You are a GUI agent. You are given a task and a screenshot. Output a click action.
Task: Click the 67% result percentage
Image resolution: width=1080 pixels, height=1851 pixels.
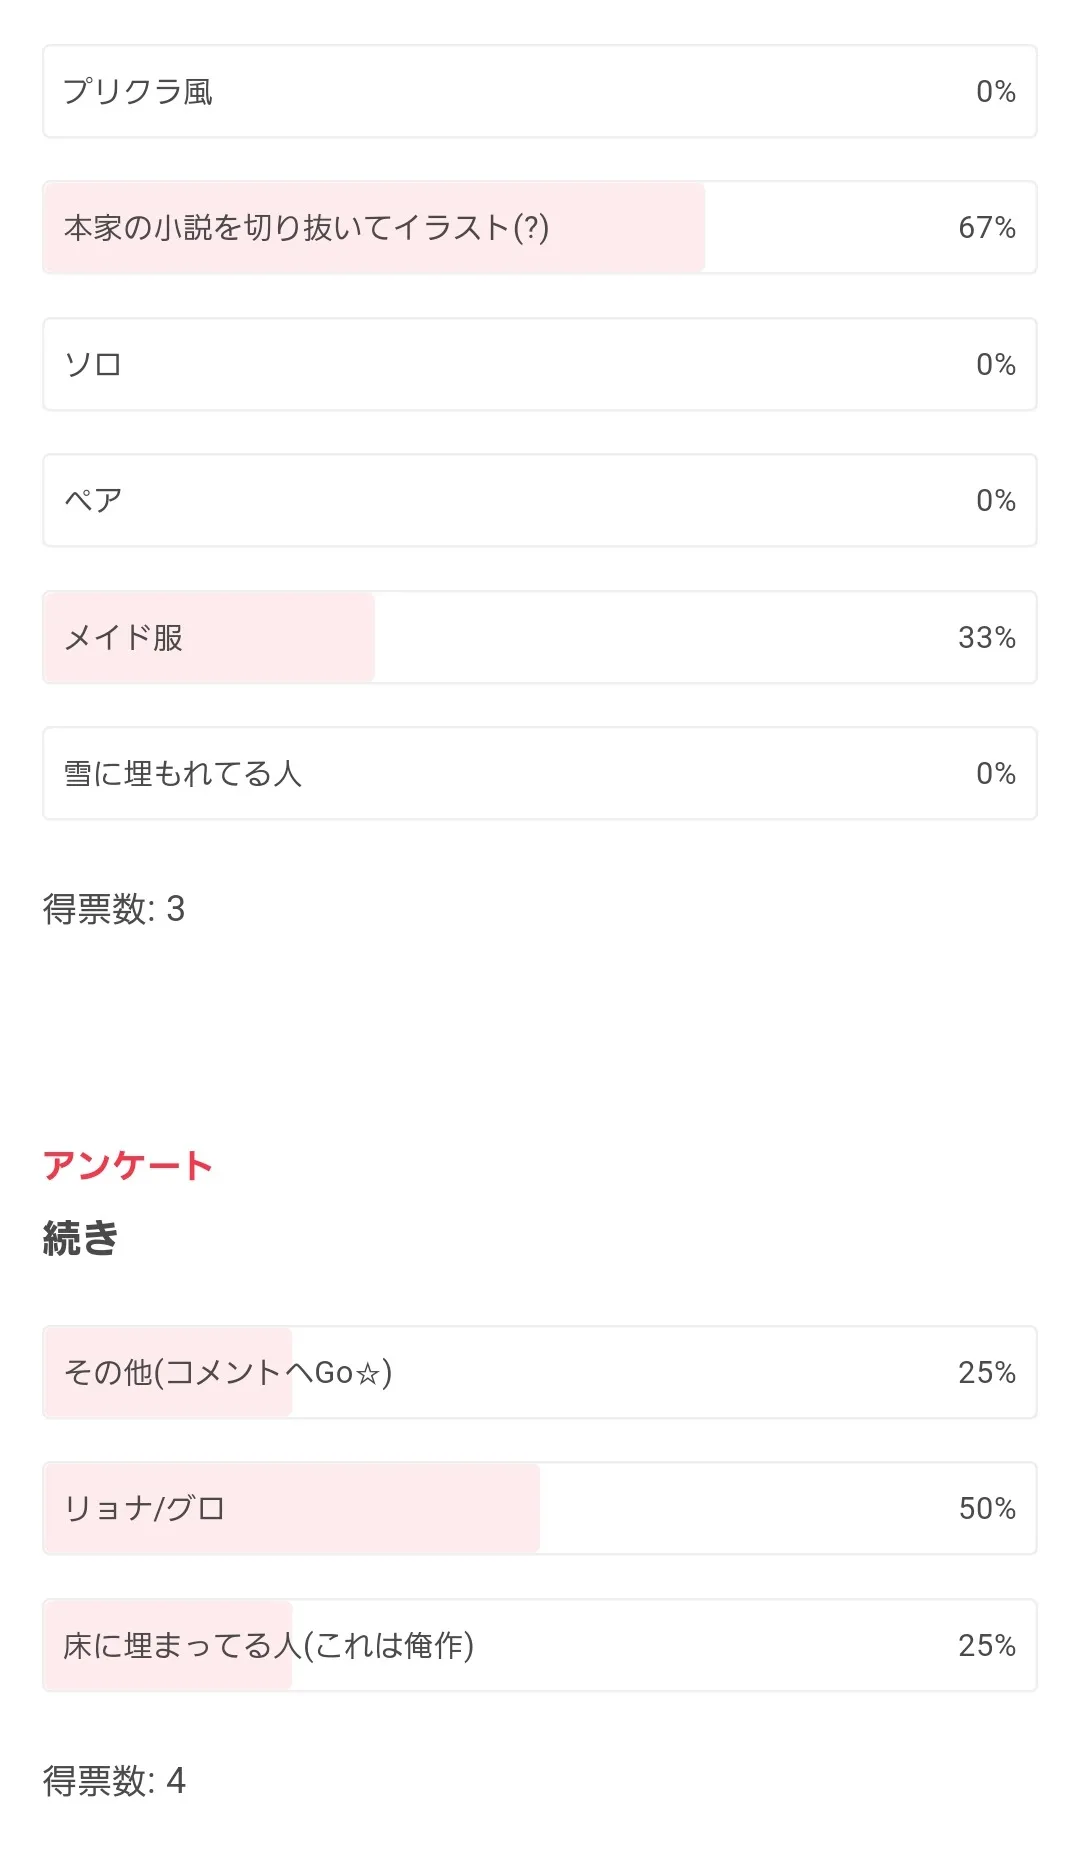click(x=986, y=228)
